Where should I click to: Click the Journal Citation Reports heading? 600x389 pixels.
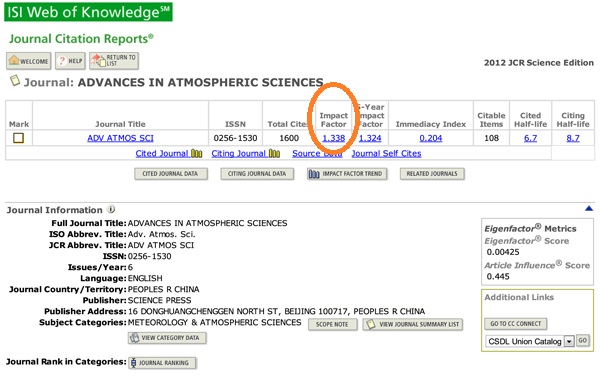[x=81, y=39]
